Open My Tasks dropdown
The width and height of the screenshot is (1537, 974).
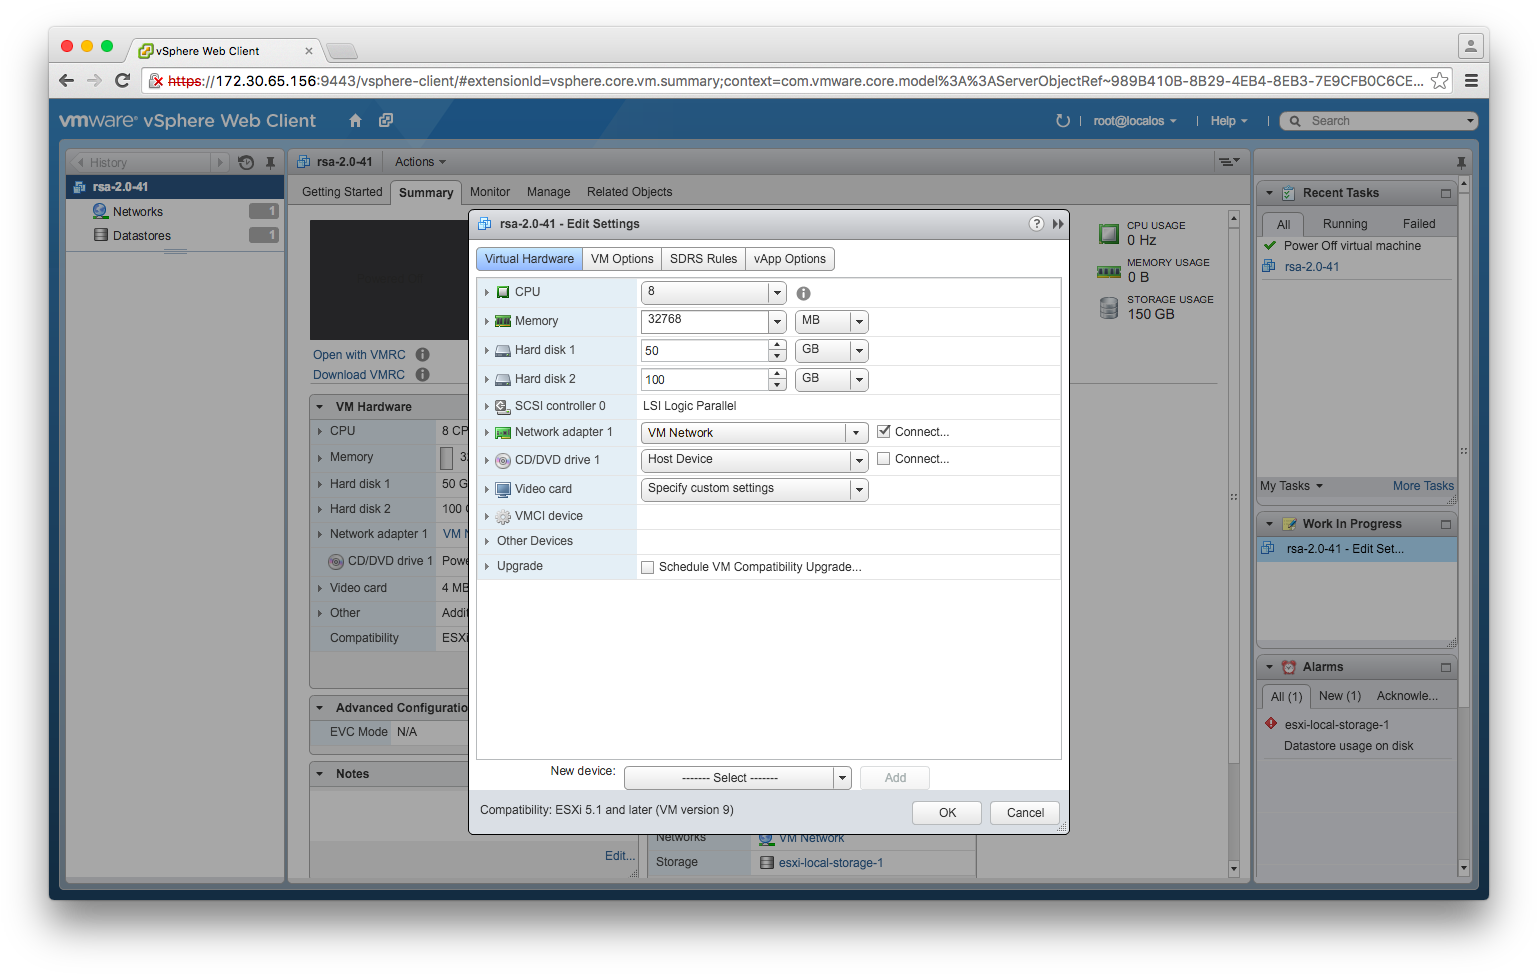point(1291,486)
